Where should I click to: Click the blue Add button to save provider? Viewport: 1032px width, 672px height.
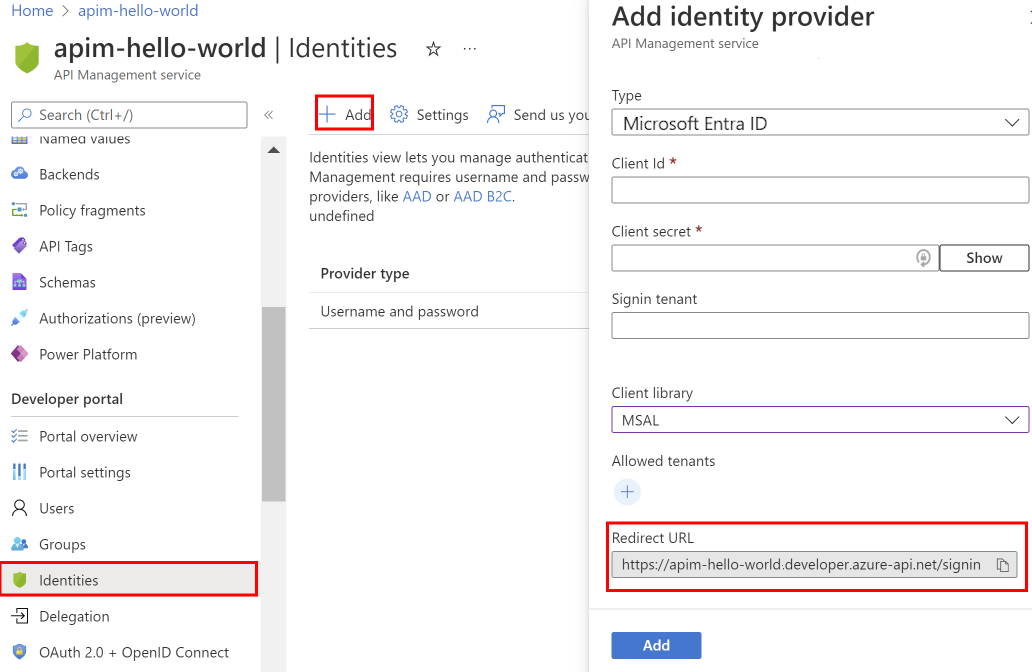pyautogui.click(x=656, y=645)
